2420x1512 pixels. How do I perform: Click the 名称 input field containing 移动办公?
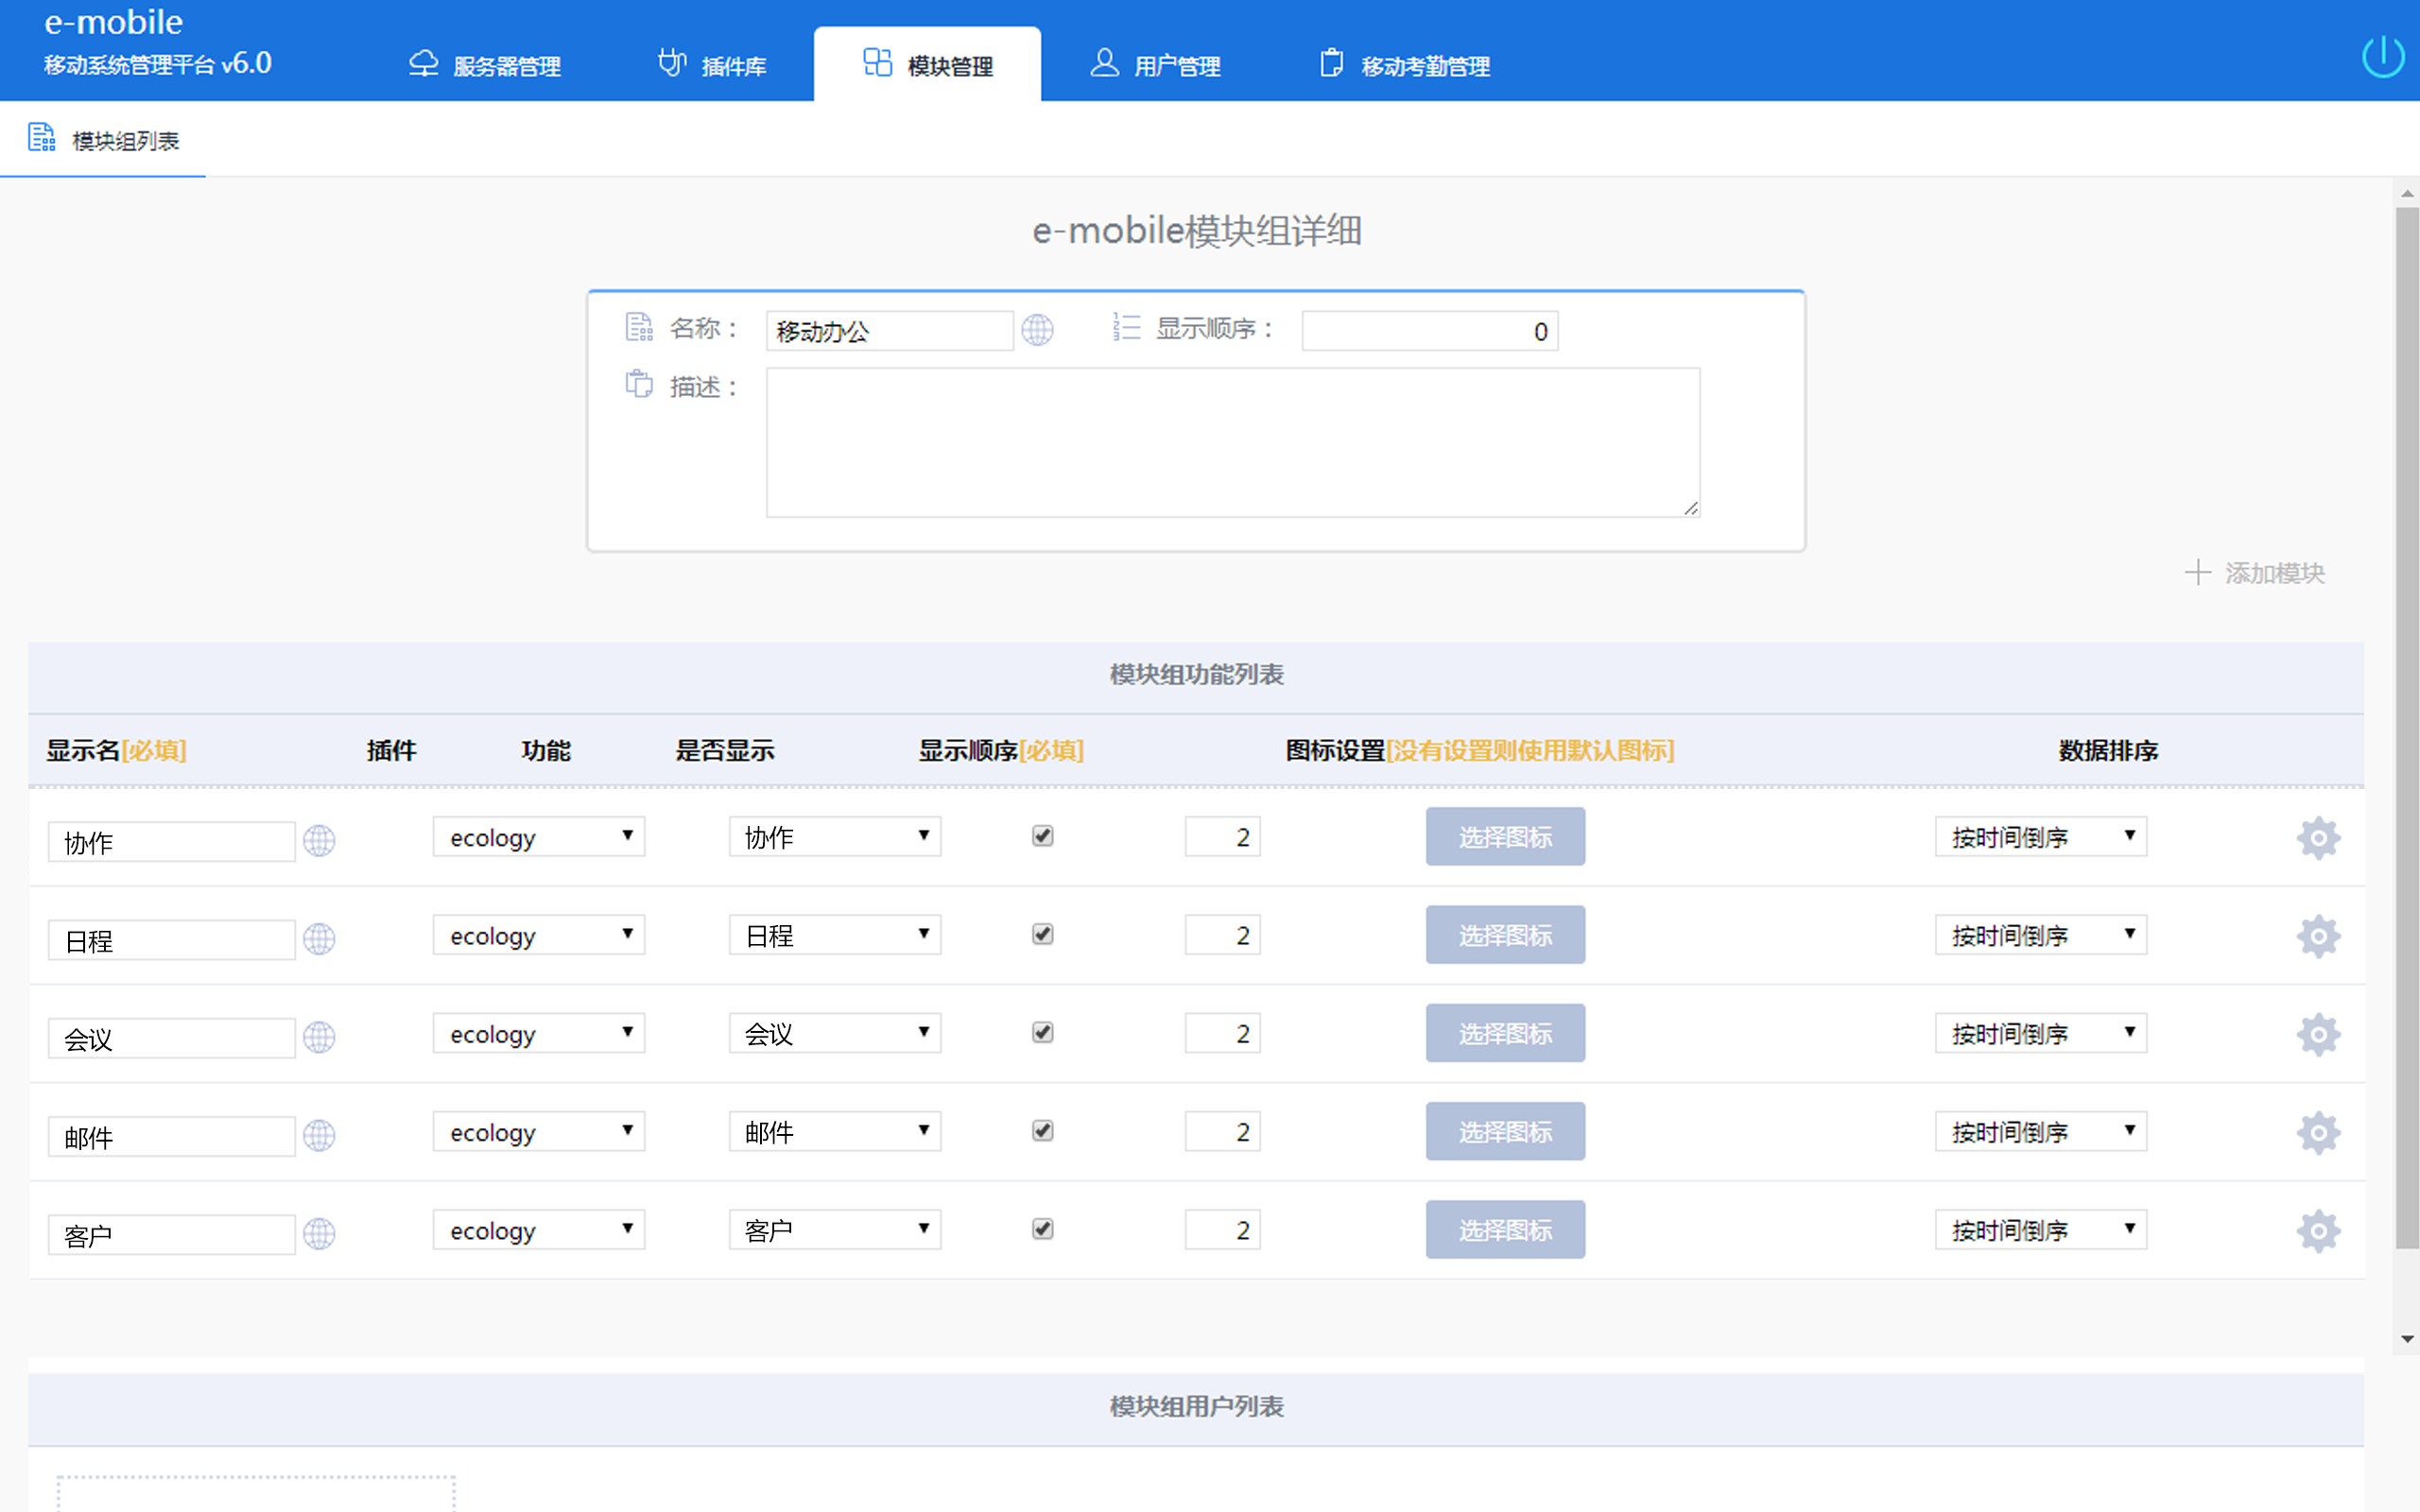890,331
